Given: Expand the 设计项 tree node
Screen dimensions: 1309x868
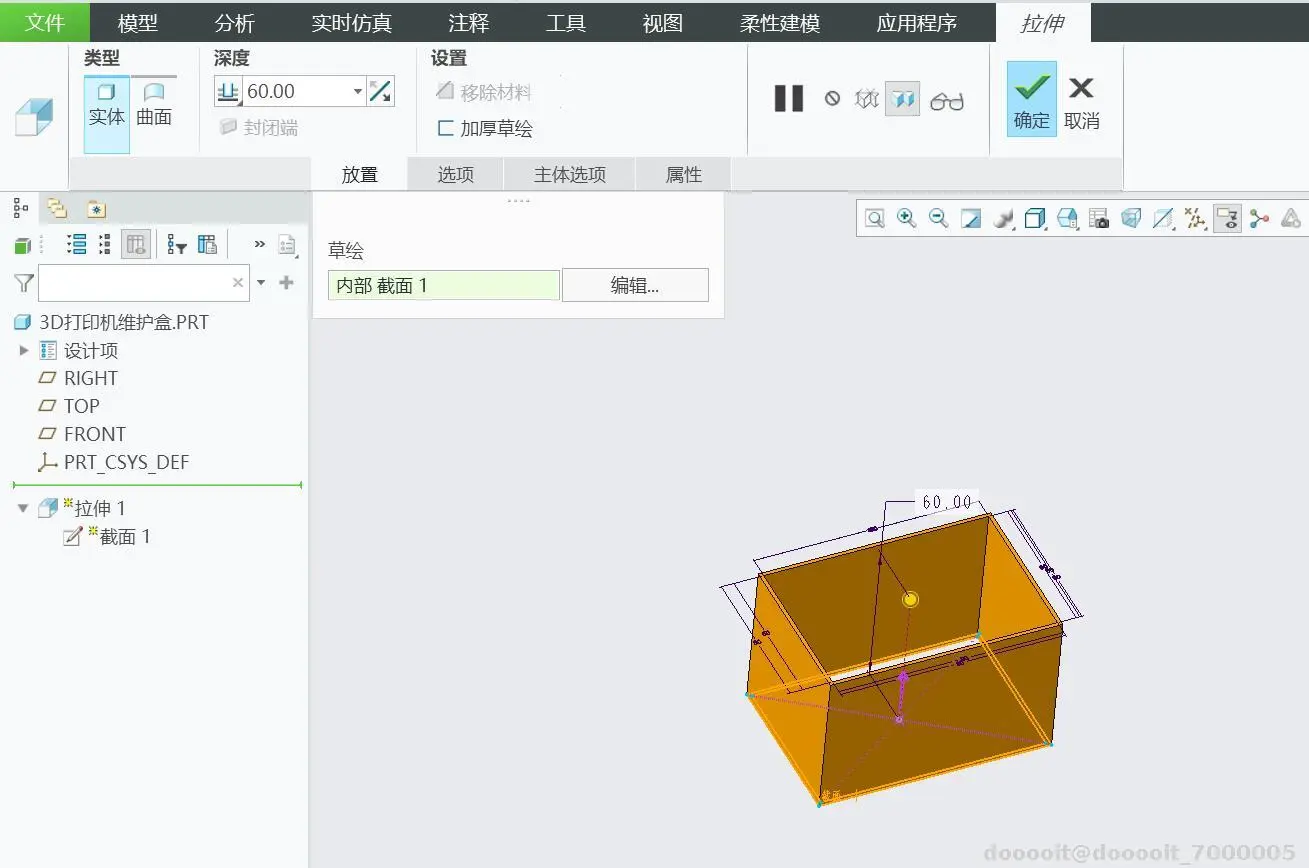Looking at the screenshot, I should click(24, 350).
